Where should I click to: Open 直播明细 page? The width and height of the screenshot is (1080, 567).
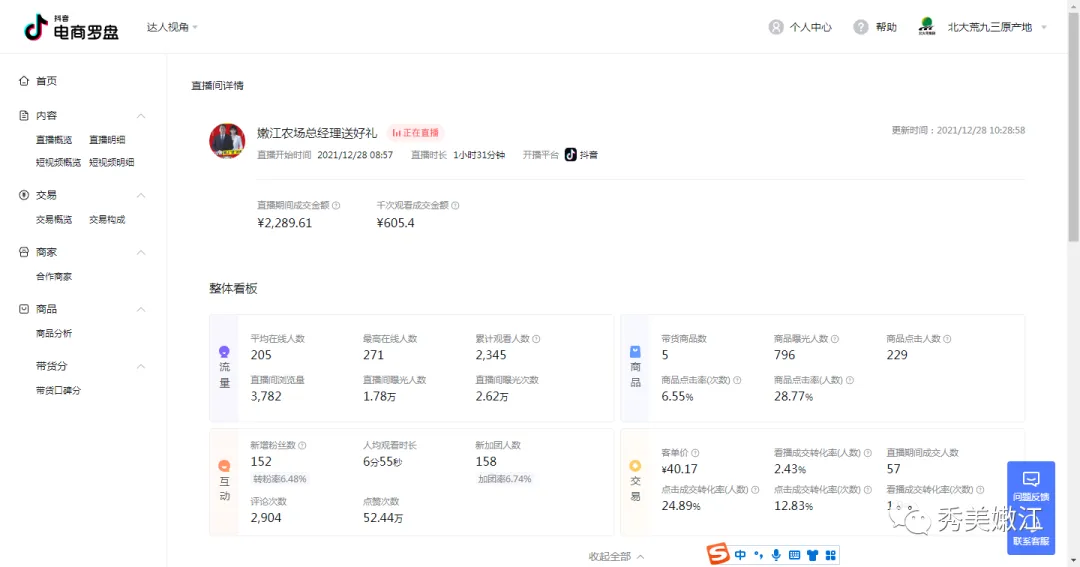(107, 139)
